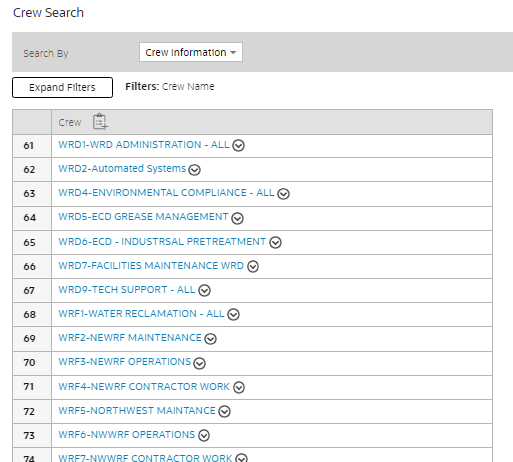Viewport: 513px width, 462px height.
Task: Open WRF5-NORTHWEST MAINTANCE crew link
Action: [x=137, y=411]
